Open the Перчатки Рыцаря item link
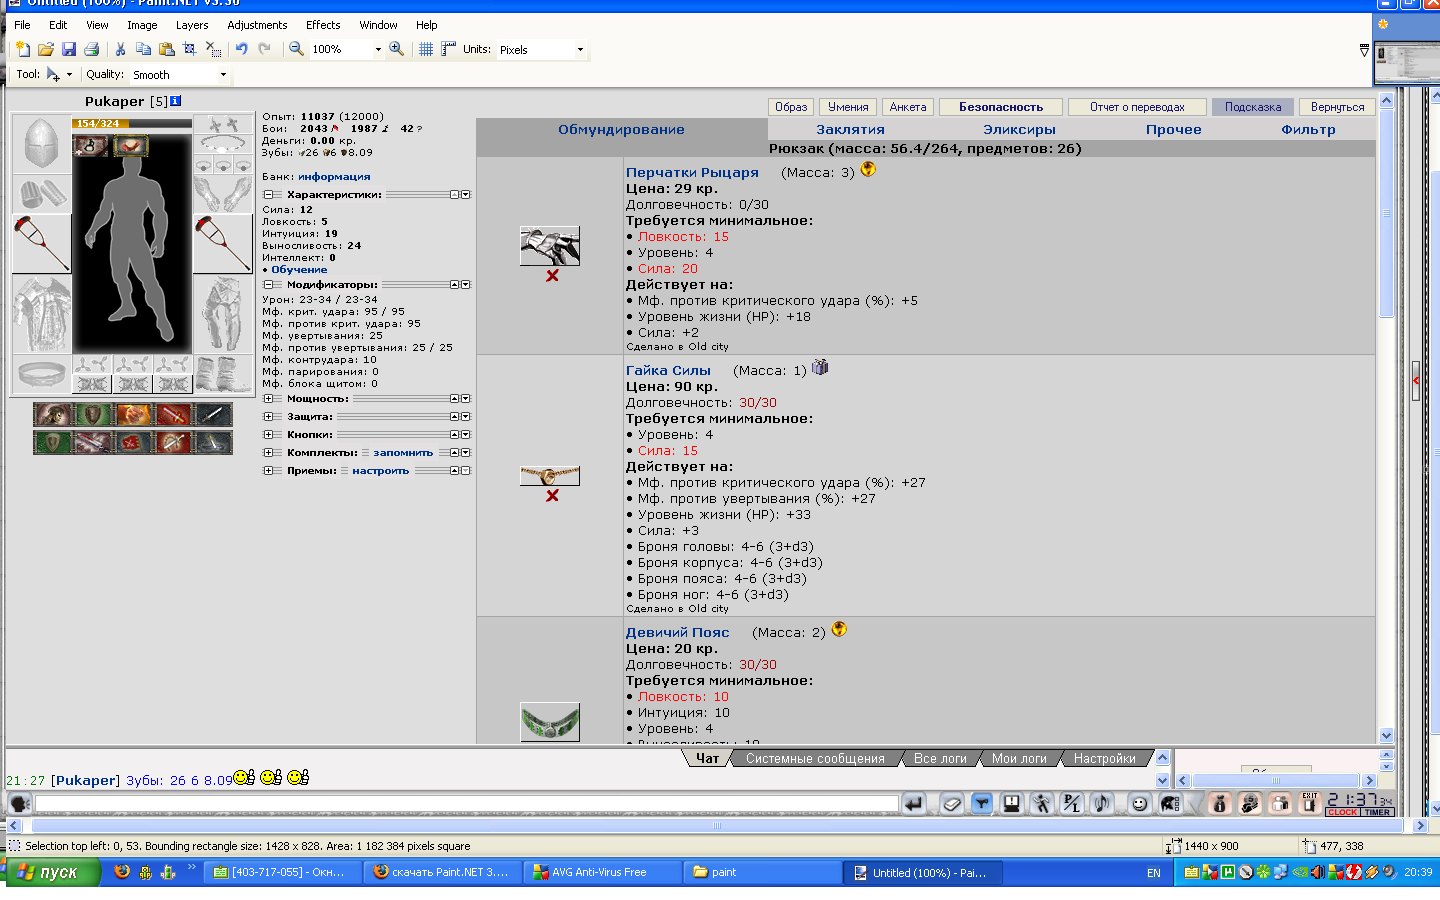1440x900 pixels. (x=692, y=173)
